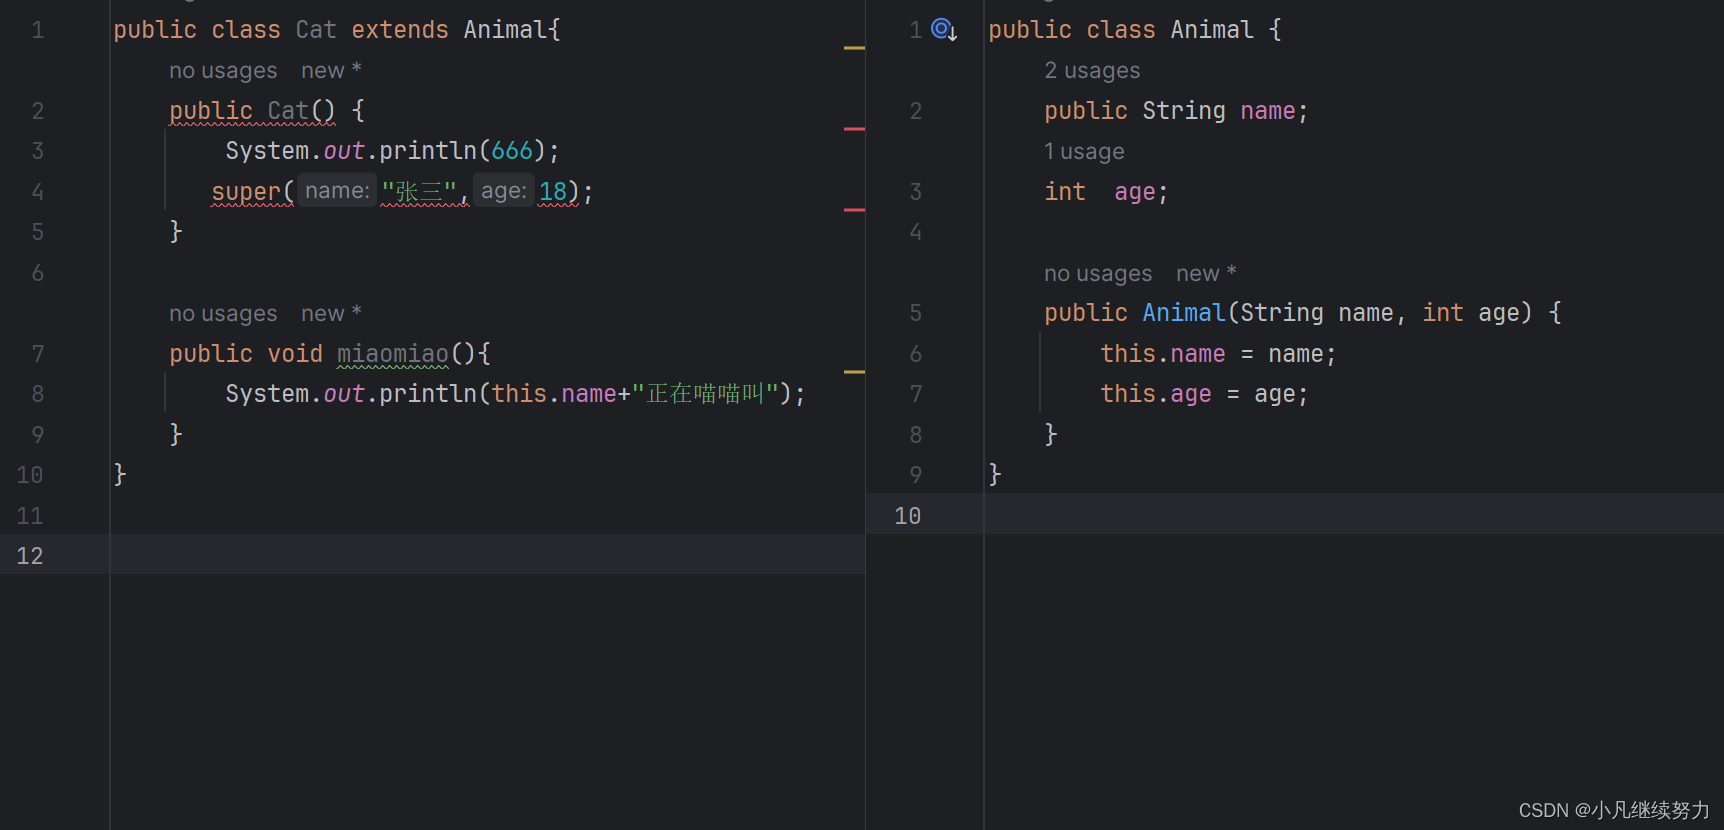Click 'new *' author hint above miaomiao method

pyautogui.click(x=331, y=314)
